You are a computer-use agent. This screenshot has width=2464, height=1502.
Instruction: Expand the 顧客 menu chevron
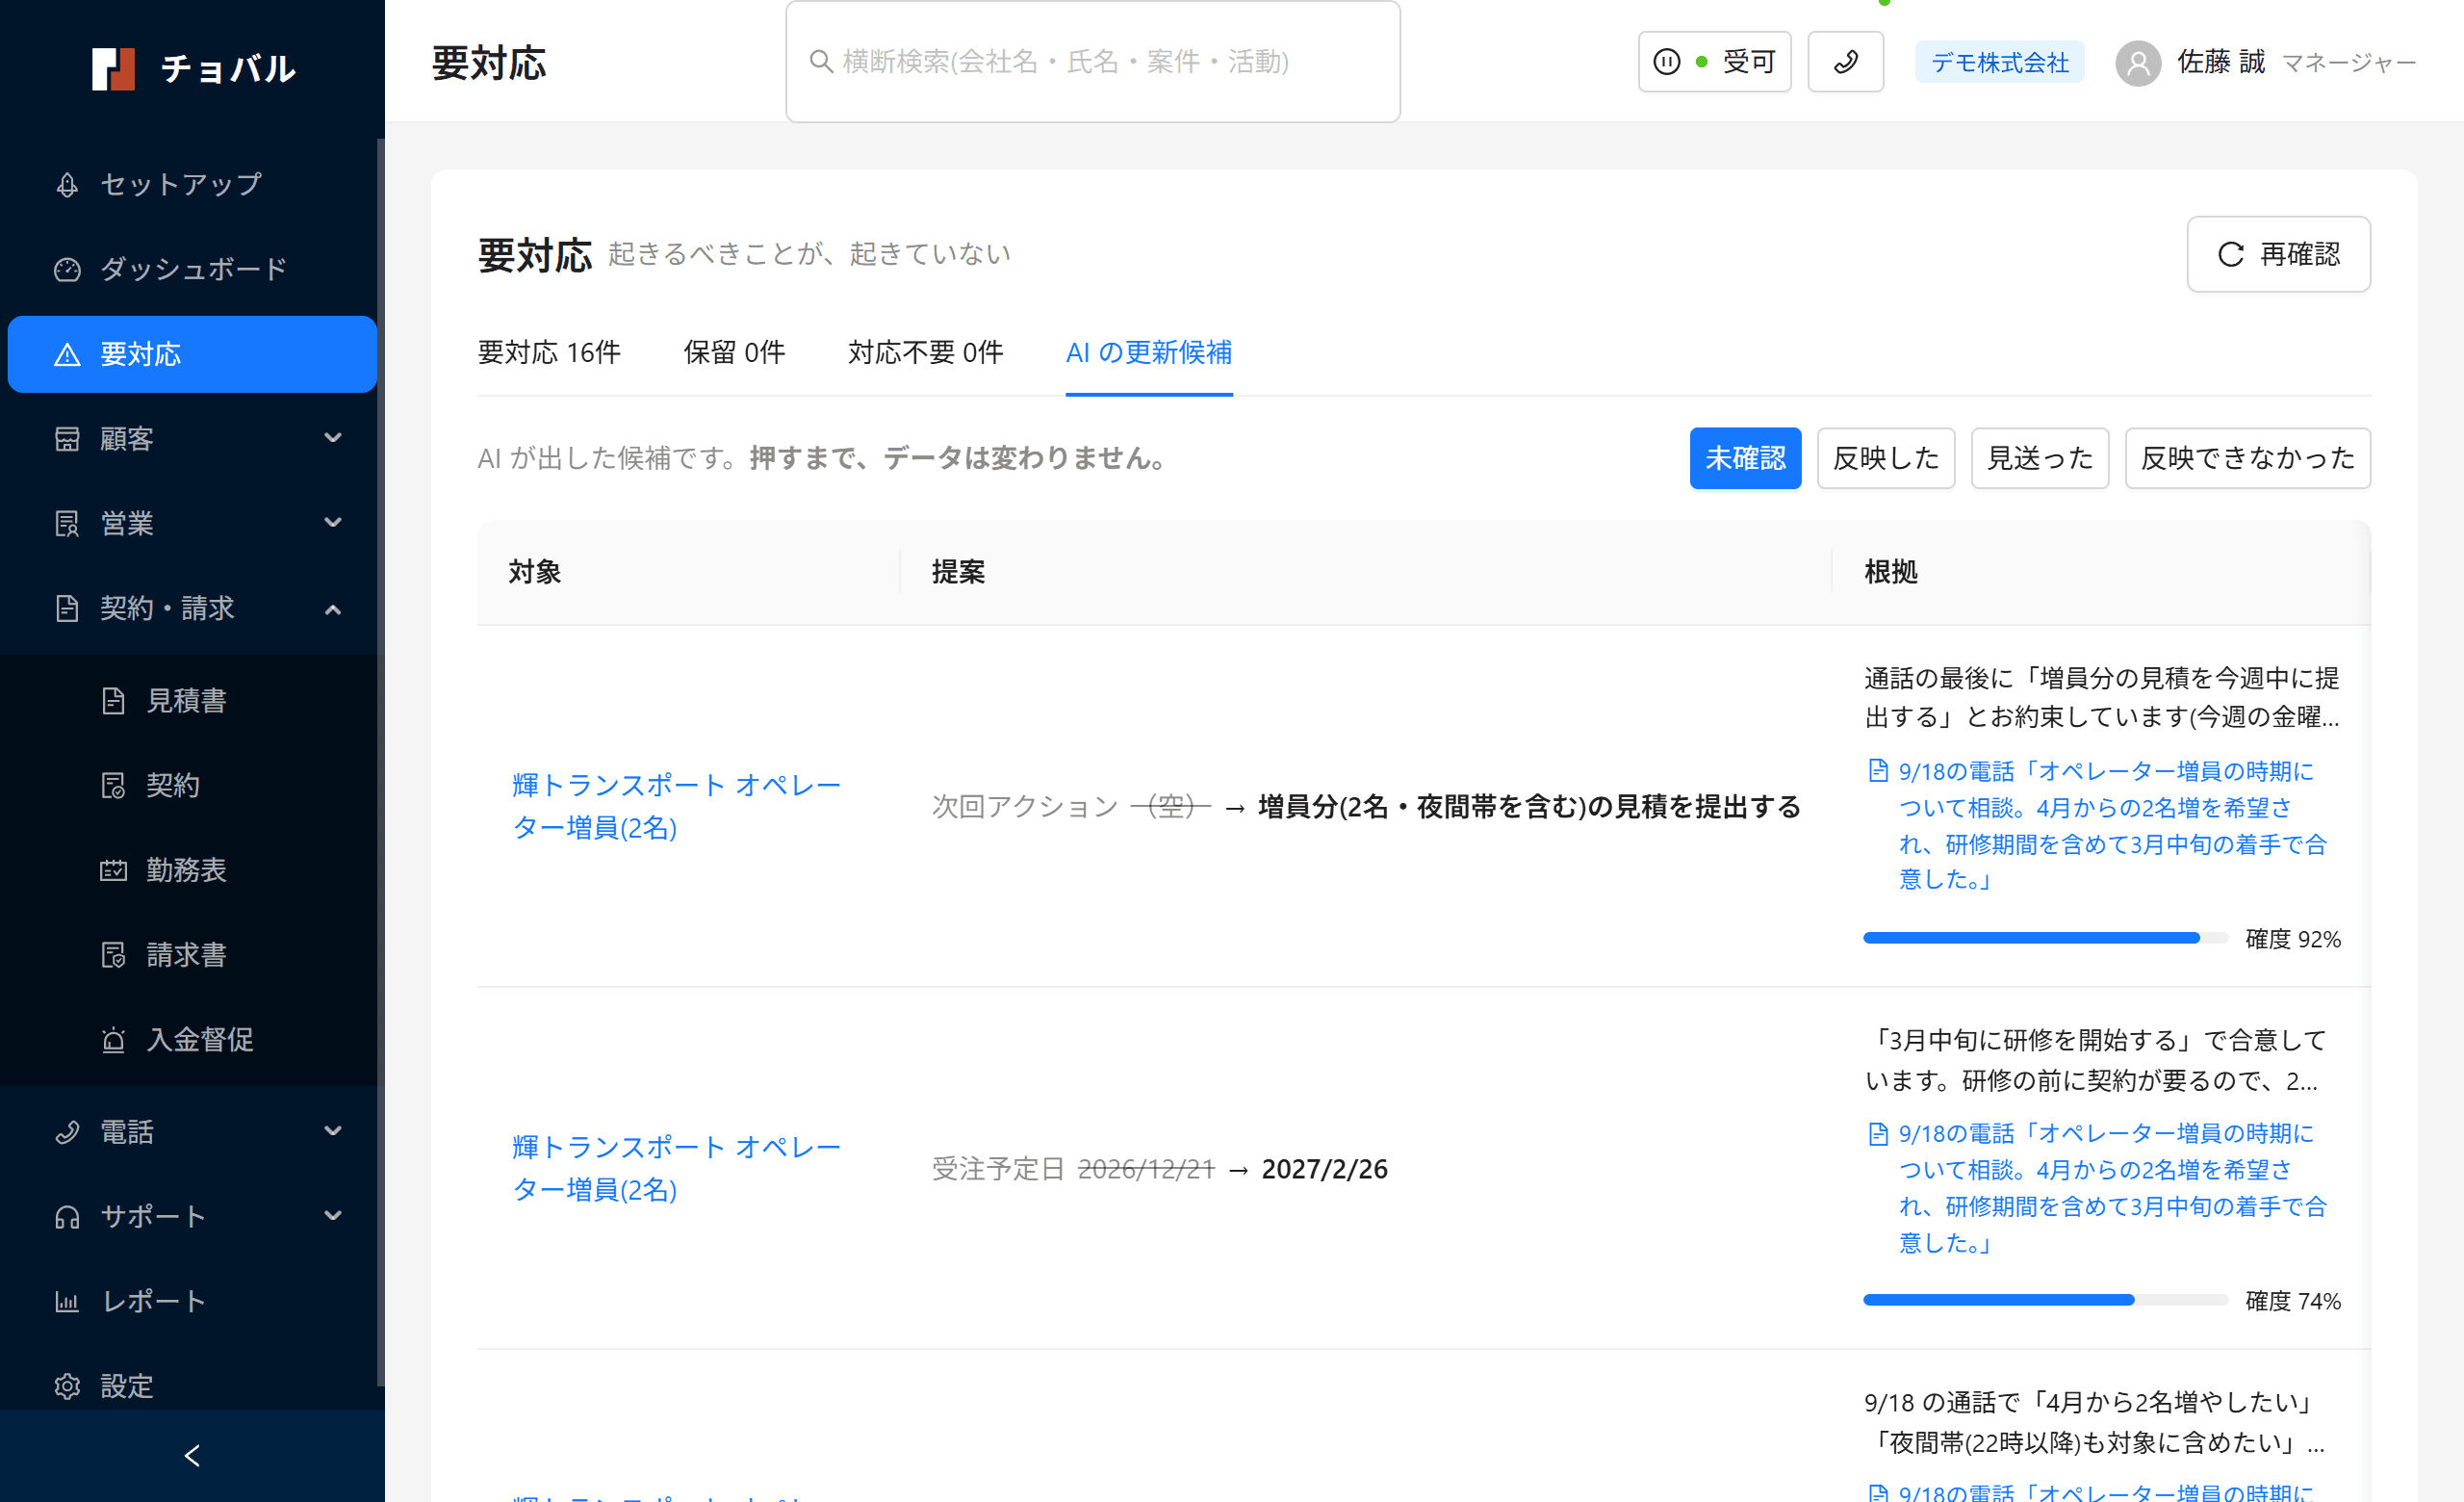[x=333, y=438]
